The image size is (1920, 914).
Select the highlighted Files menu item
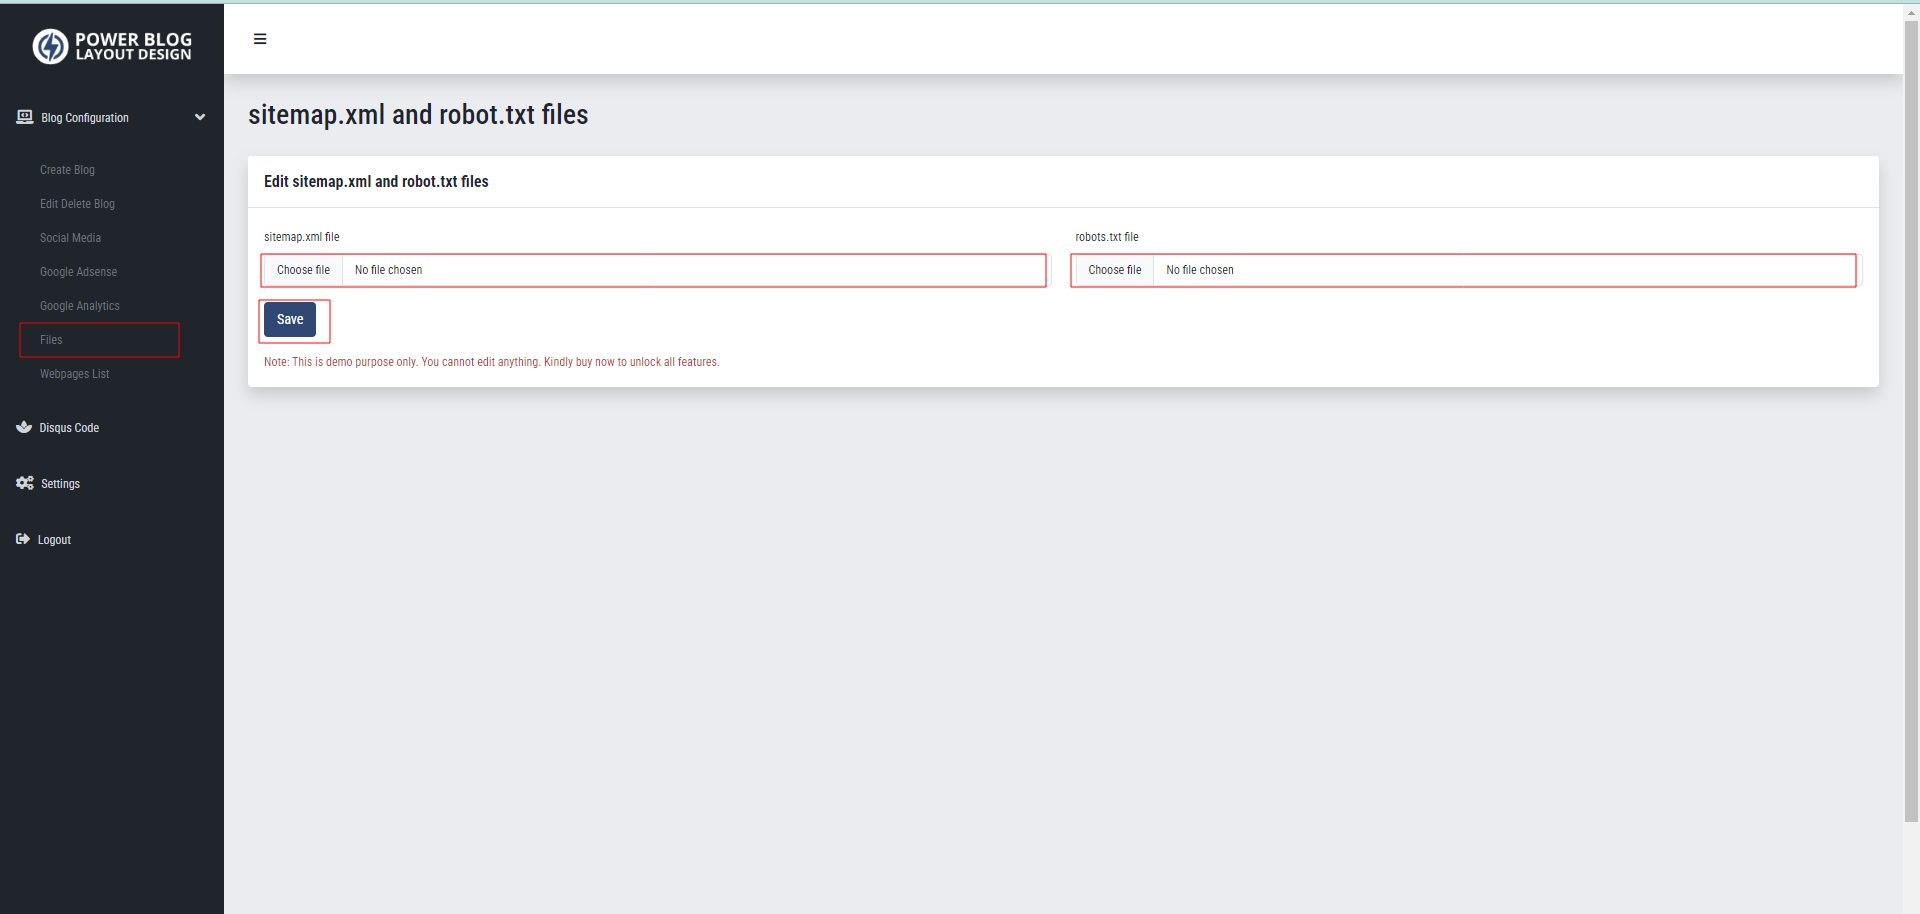(51, 339)
